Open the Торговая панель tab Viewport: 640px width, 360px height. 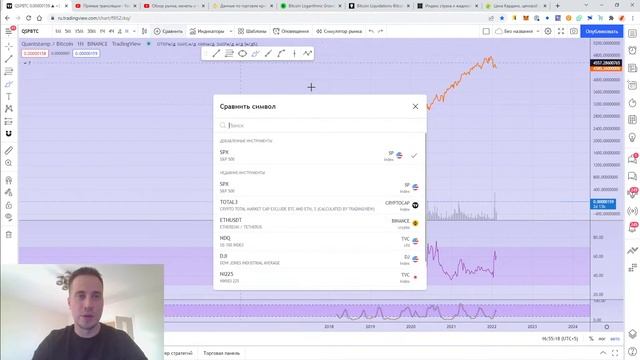coord(222,353)
